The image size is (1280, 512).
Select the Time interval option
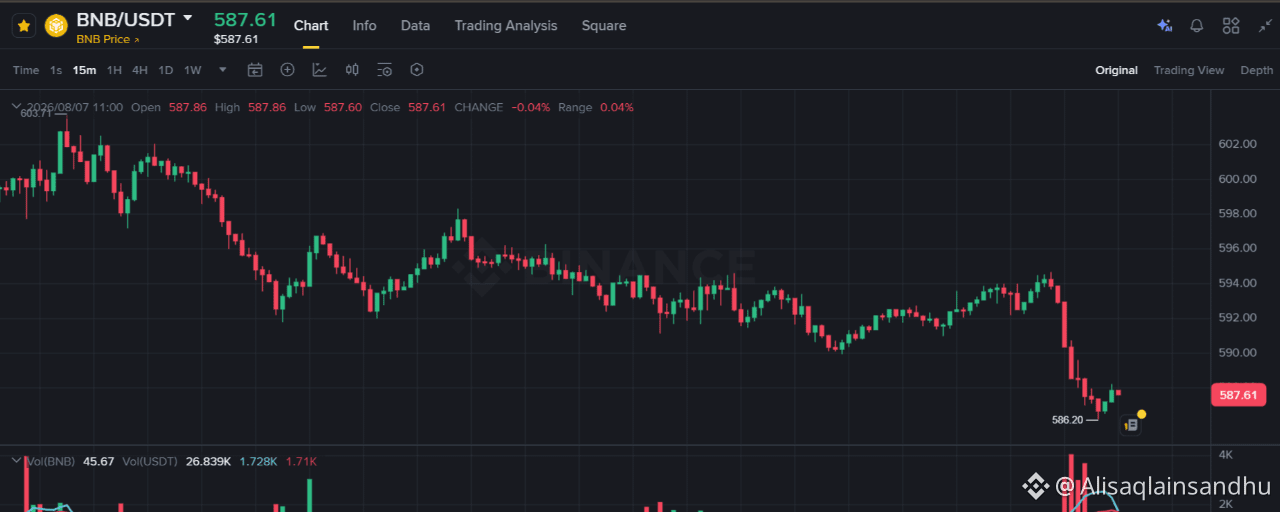pyautogui.click(x=26, y=70)
